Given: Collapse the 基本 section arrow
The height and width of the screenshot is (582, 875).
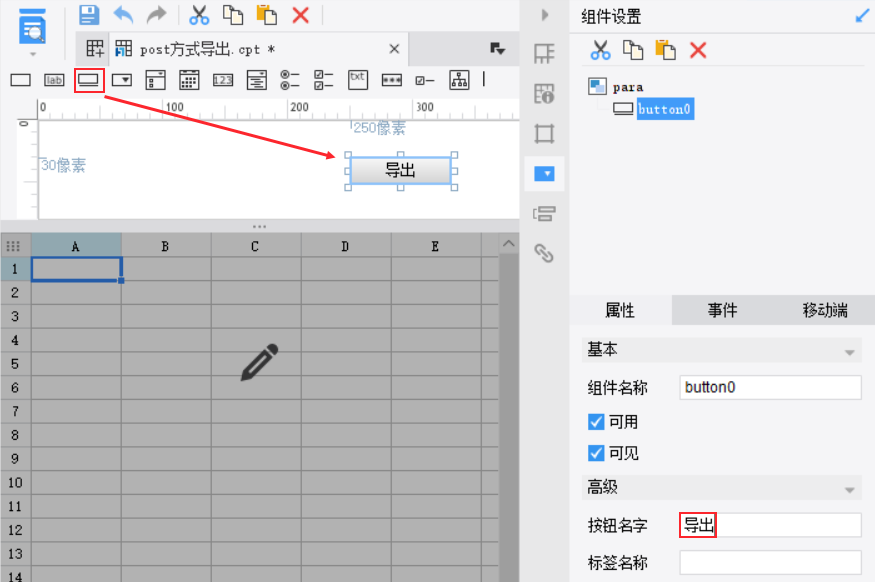Looking at the screenshot, I should point(849,353).
